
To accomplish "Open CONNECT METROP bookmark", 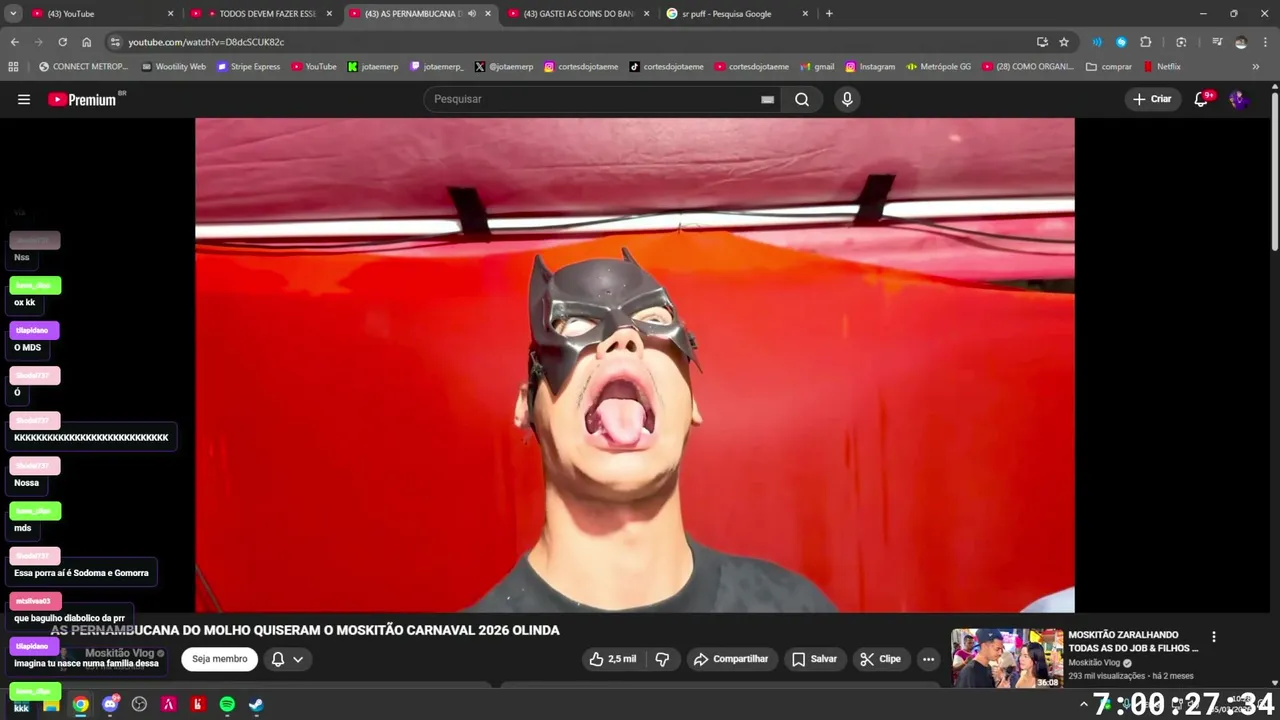I will point(83,67).
